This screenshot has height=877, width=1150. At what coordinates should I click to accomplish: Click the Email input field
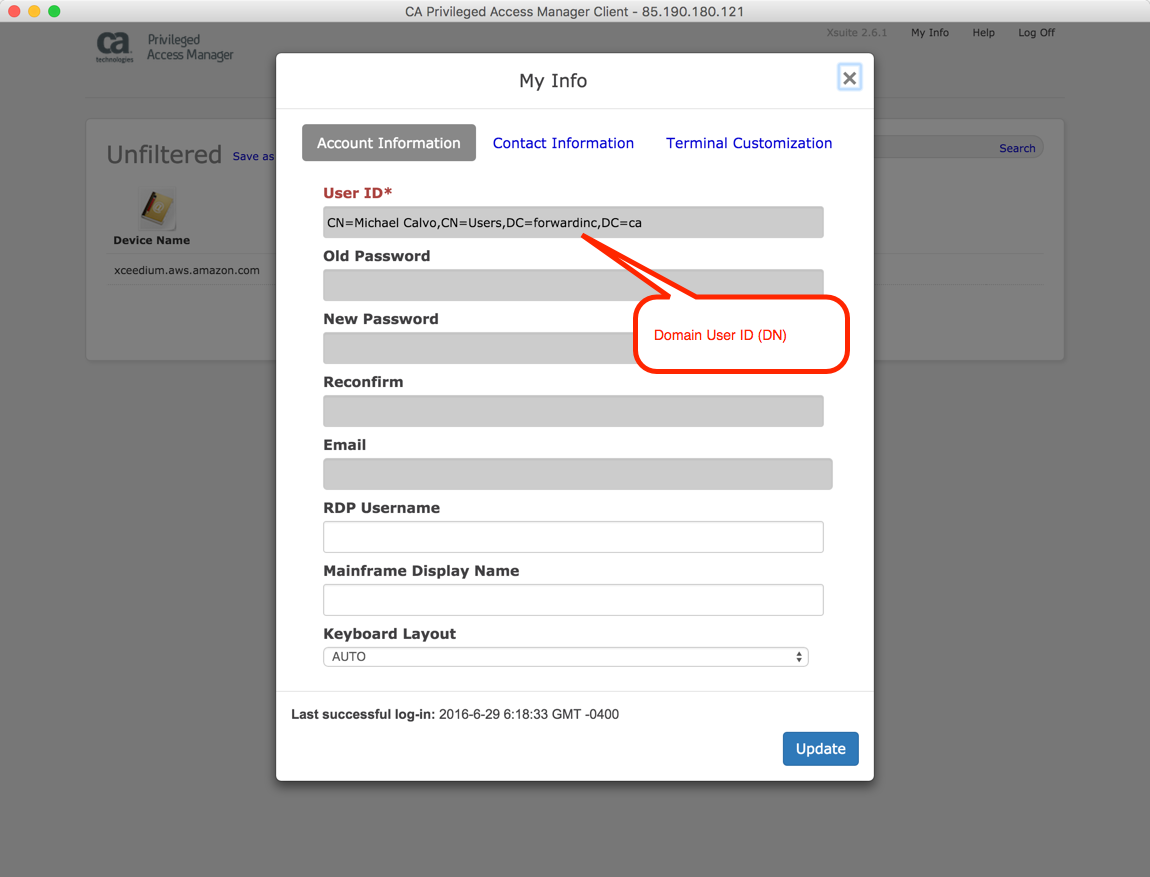pos(577,474)
